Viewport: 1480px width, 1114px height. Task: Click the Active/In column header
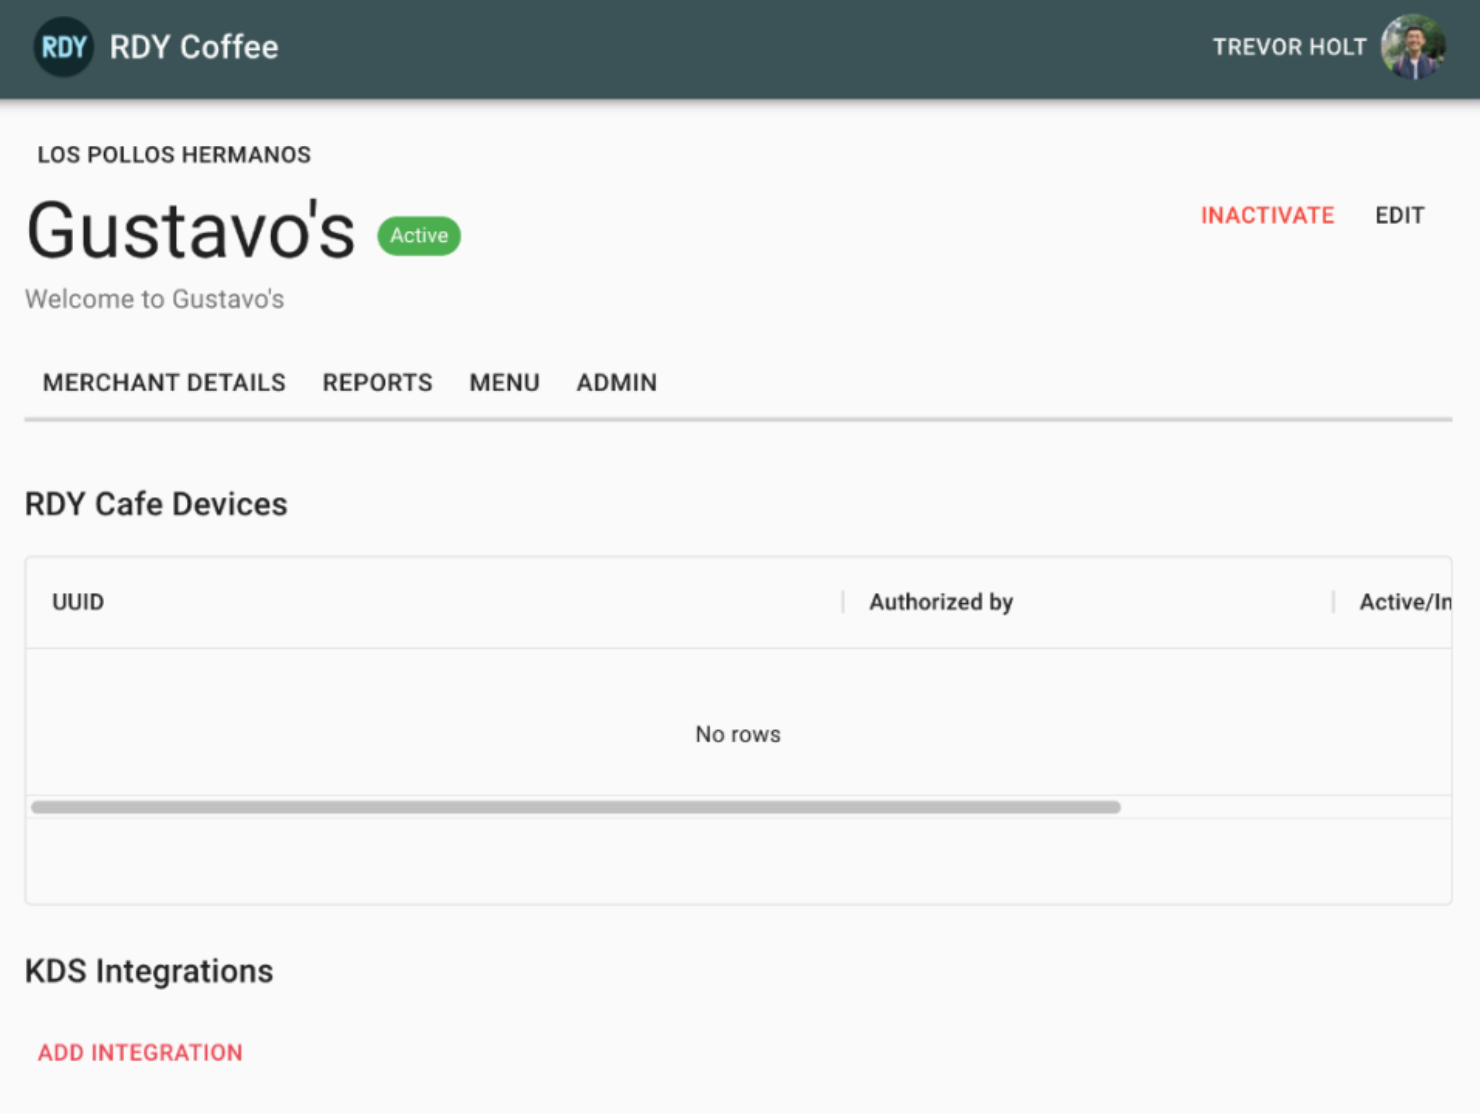(x=1405, y=602)
